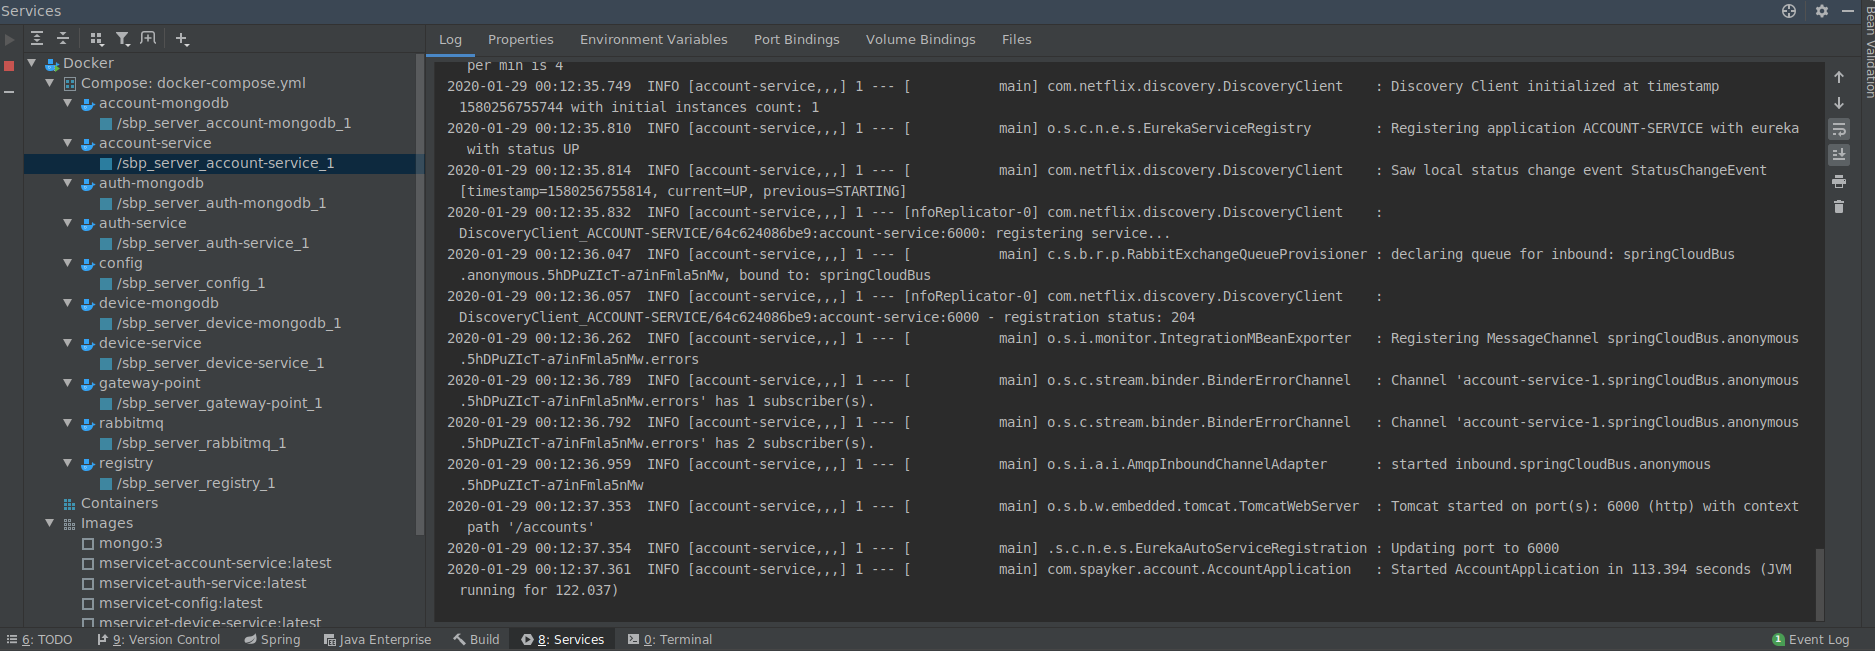Image resolution: width=1875 pixels, height=651 pixels.
Task: Toggle soft-wrap for log output
Action: point(1838,129)
